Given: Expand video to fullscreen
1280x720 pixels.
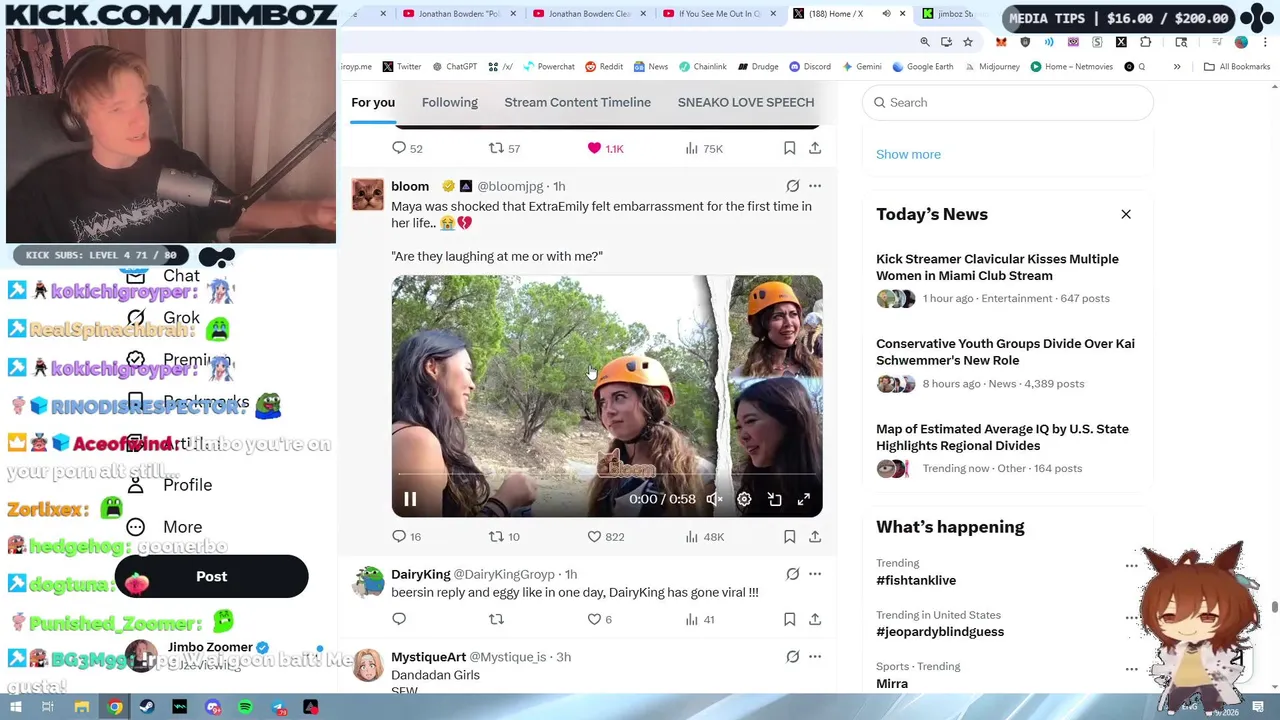Looking at the screenshot, I should click(804, 499).
